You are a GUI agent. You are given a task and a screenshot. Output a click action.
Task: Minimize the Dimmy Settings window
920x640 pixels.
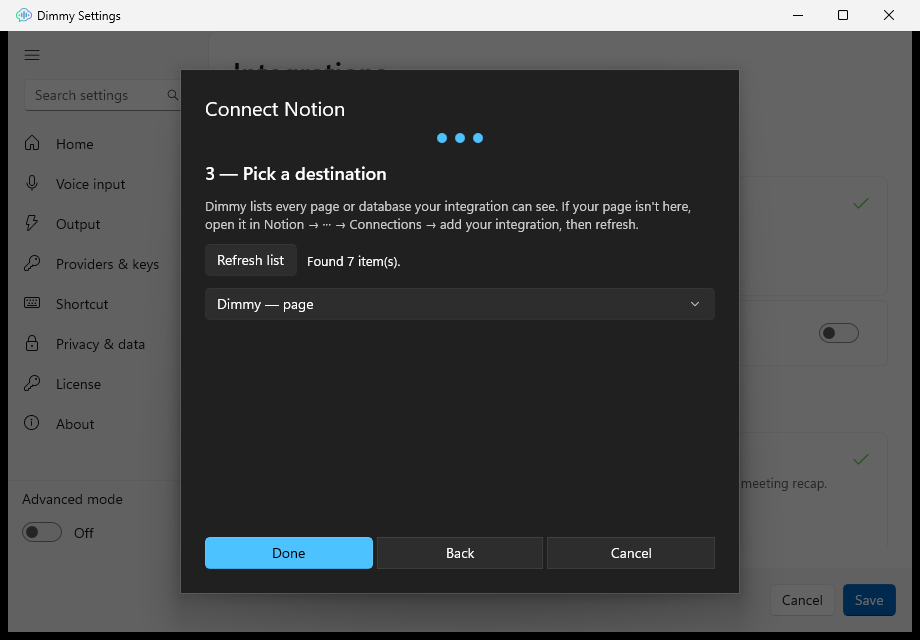click(797, 15)
